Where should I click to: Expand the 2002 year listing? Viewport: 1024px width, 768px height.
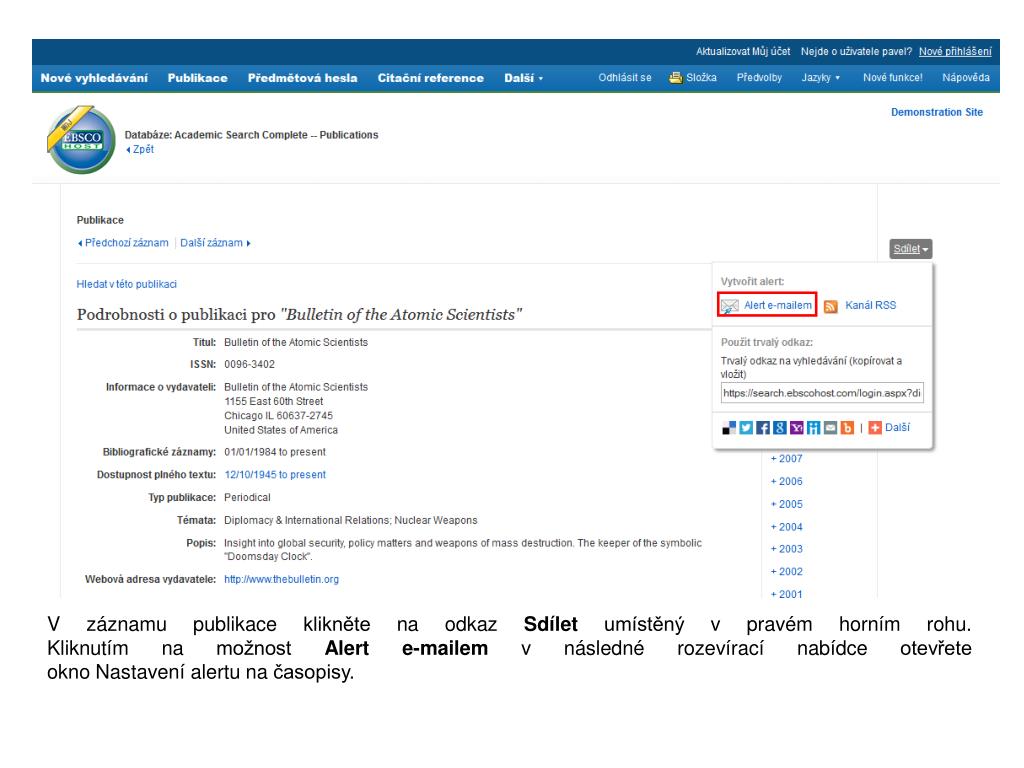point(786,571)
